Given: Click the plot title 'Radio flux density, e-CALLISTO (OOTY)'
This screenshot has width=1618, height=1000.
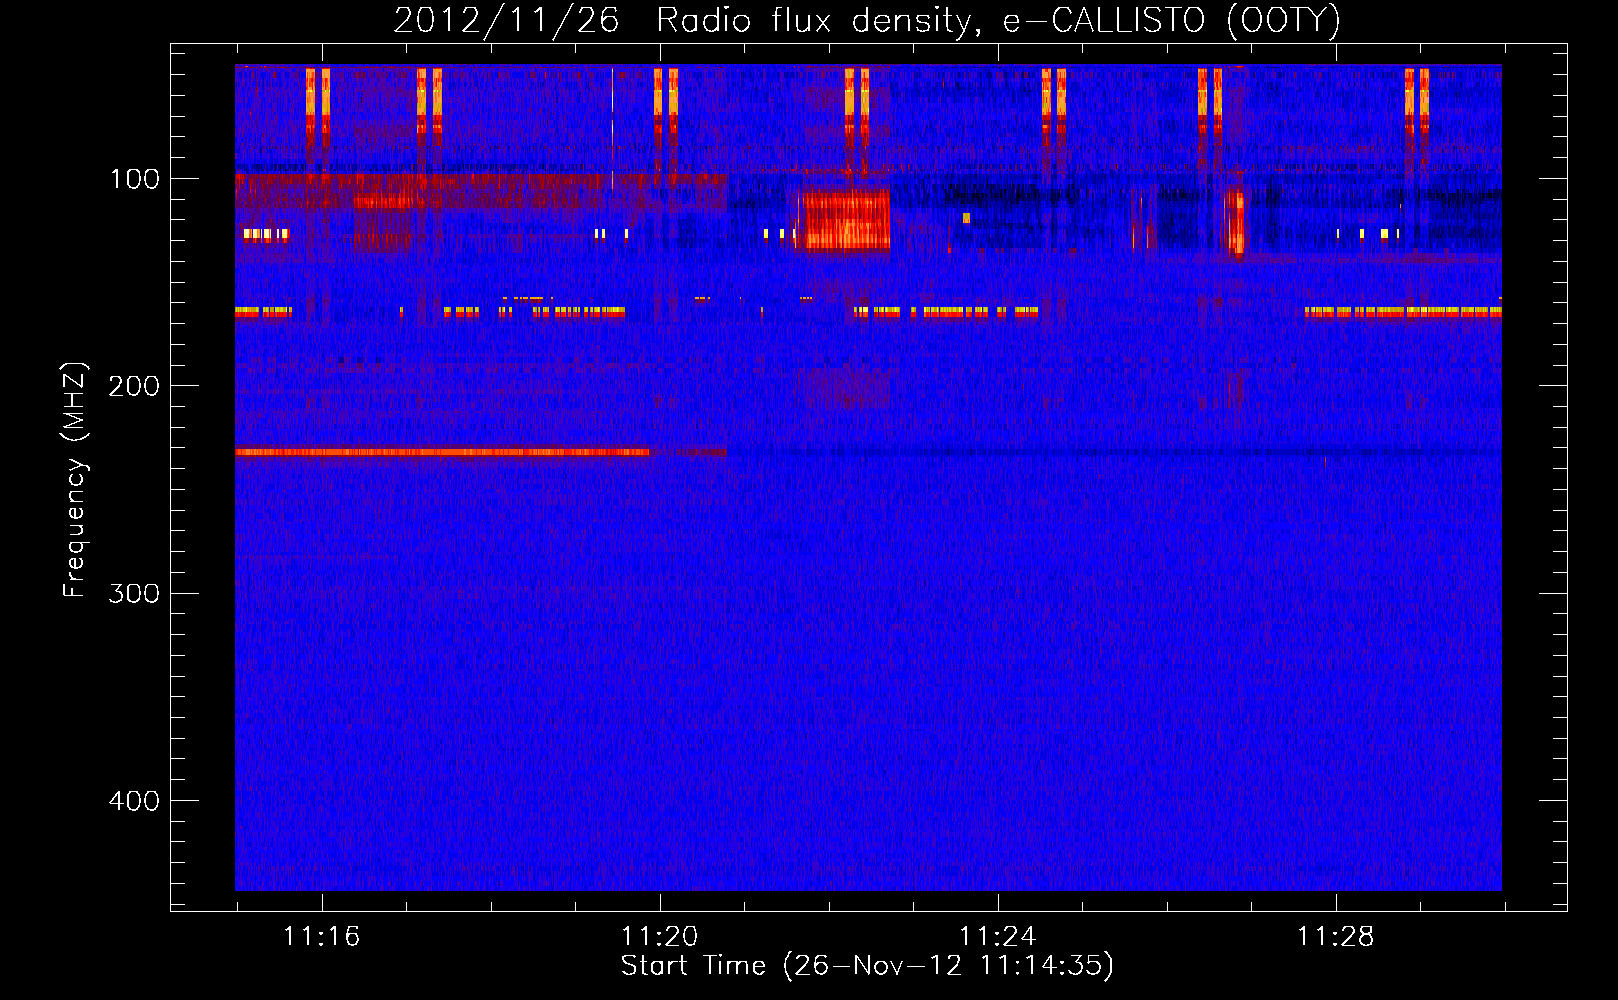Looking at the screenshot, I should coord(998,21).
